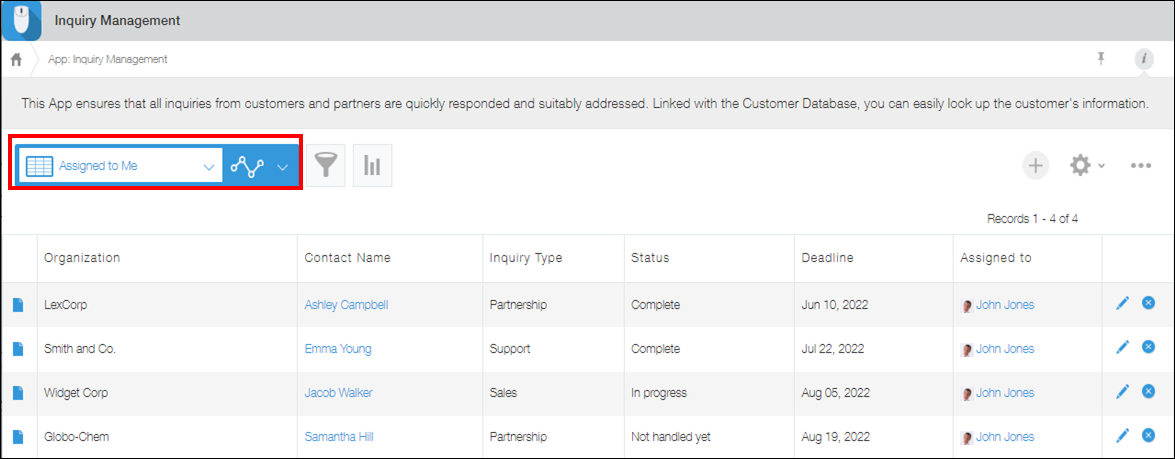
Task: Click the App: Inquiry Management breadcrumb
Action: pyautogui.click(x=108, y=60)
